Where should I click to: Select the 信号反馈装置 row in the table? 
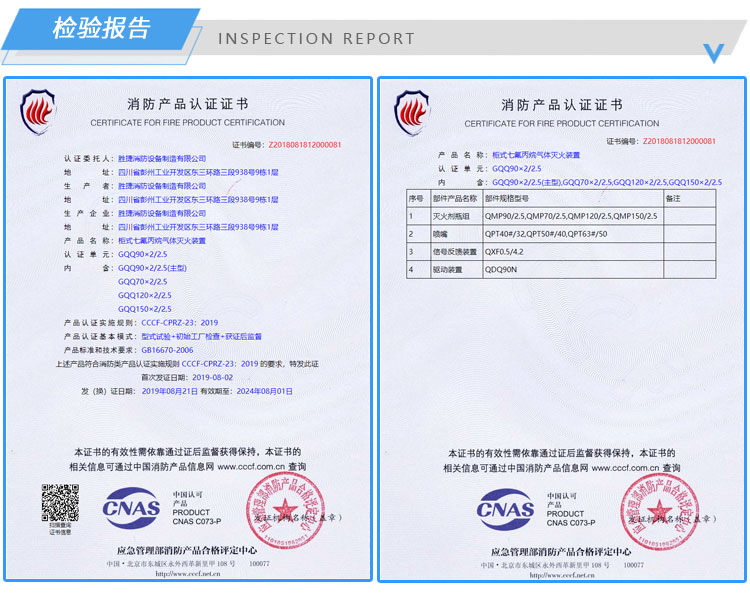click(564, 252)
